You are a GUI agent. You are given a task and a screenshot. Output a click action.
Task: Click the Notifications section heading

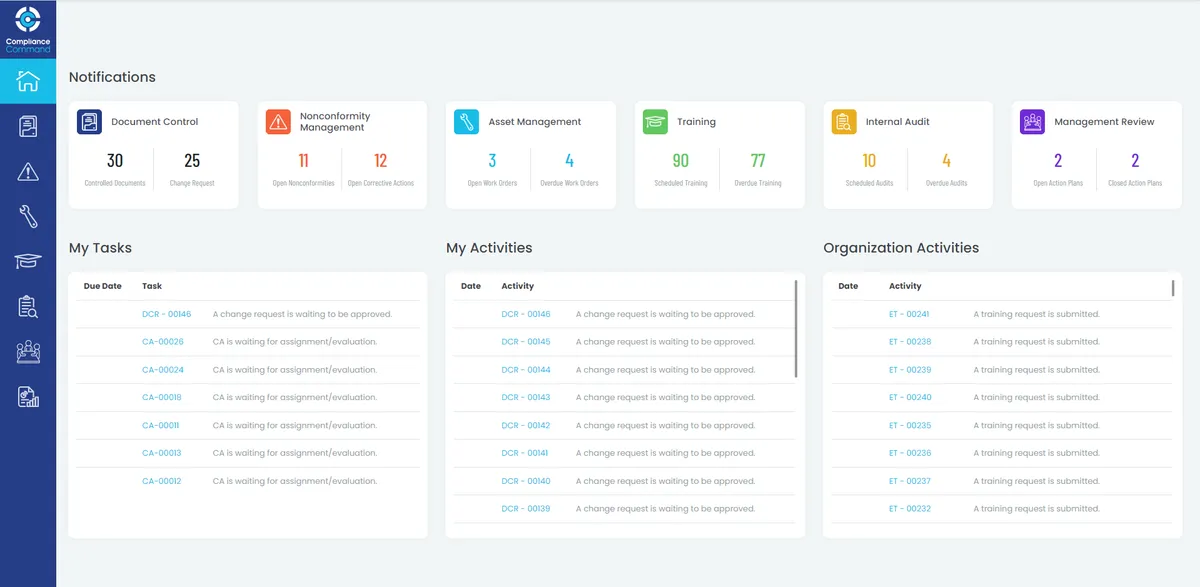coord(112,77)
